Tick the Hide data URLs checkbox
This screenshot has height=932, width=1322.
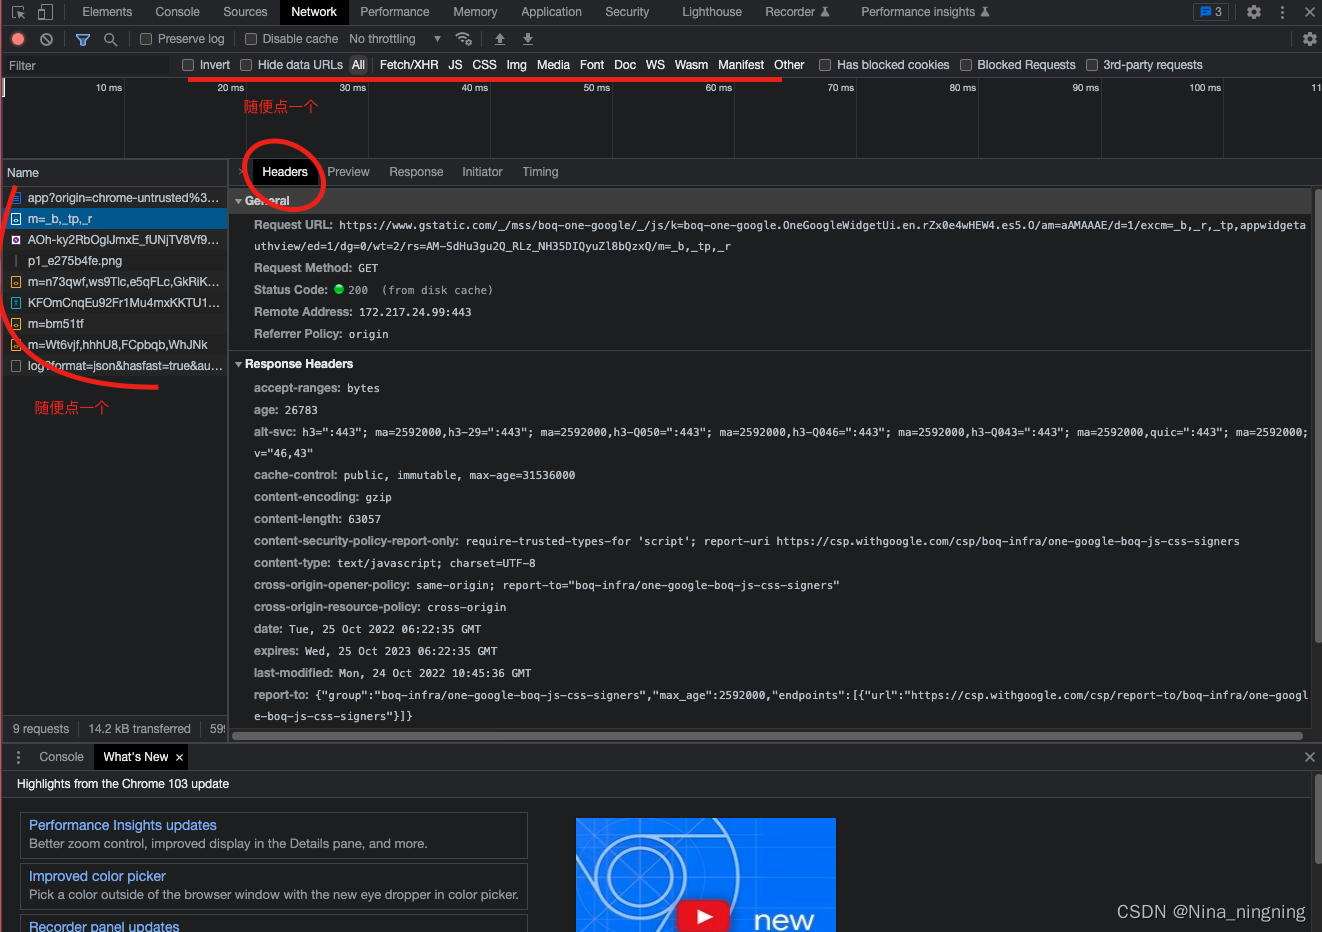click(246, 65)
